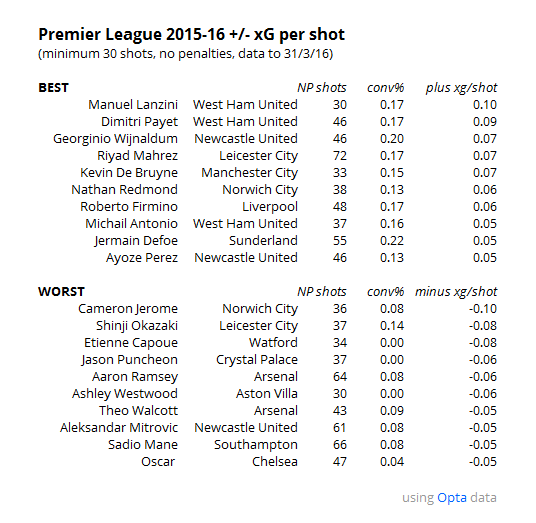Viewport: 536px width, 523px height.
Task: Click Jermain Defoe's conversion value 0.22
Action: pyautogui.click(x=392, y=241)
